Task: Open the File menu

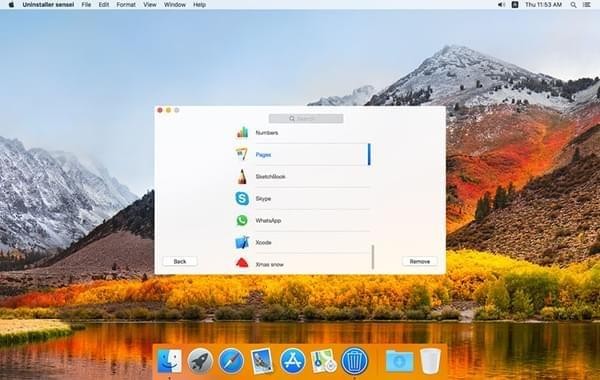Action: 86,5
